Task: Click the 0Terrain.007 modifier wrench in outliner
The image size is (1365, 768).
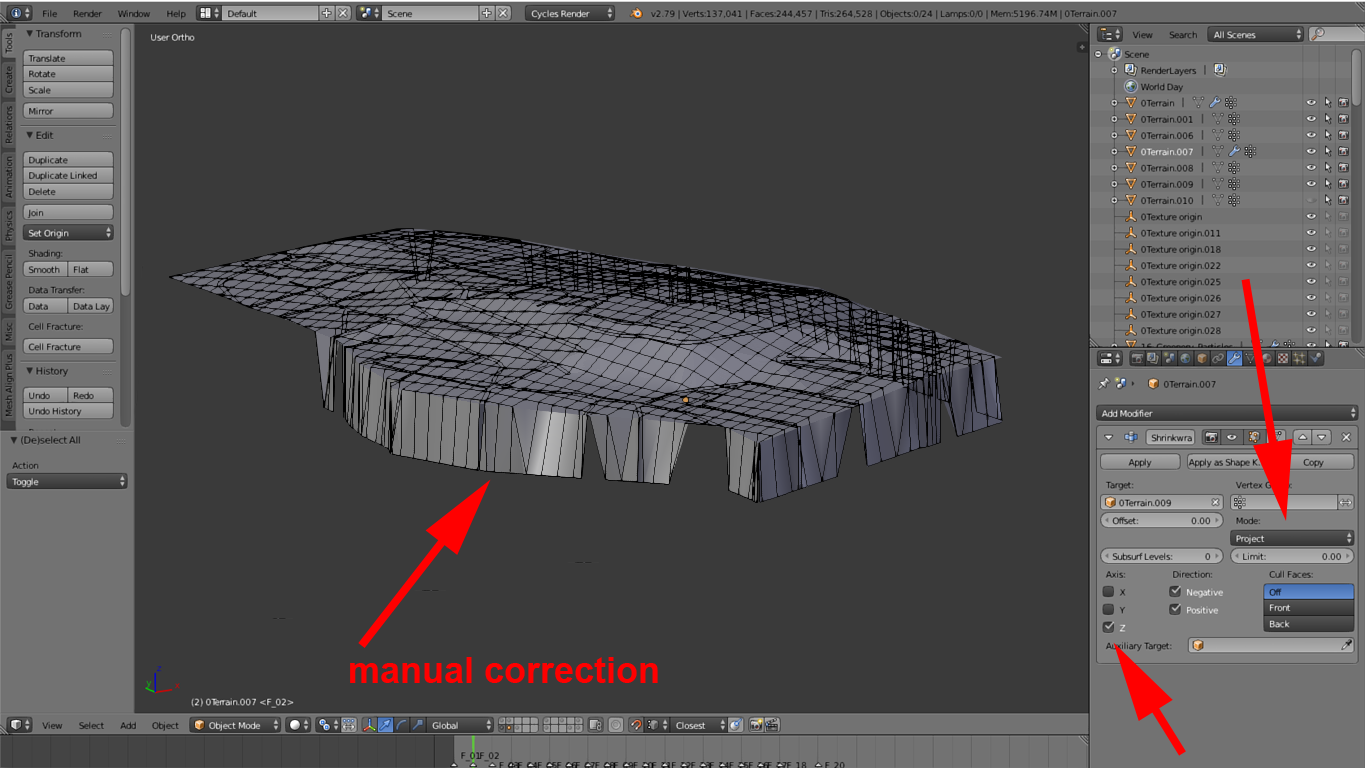Action: click(x=1233, y=152)
